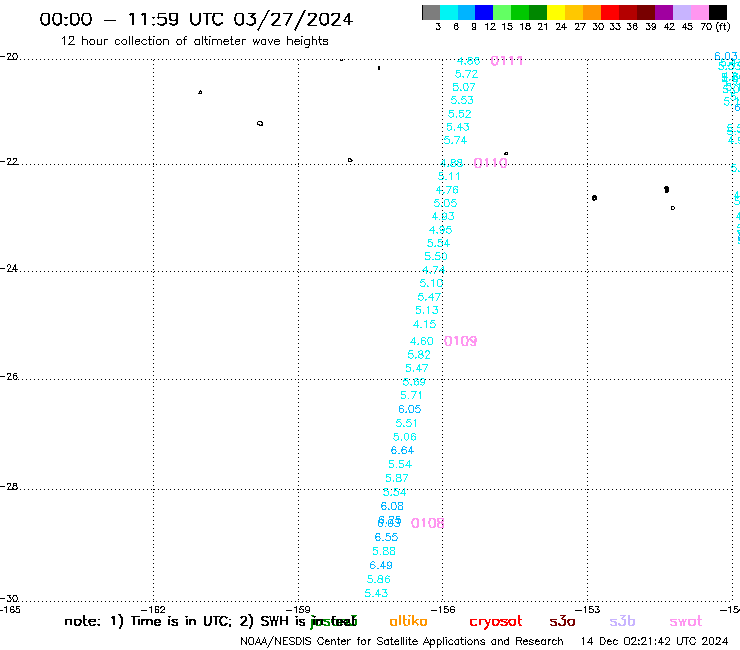Click the pink 0109 time label
740x650 pixels.
click(461, 341)
